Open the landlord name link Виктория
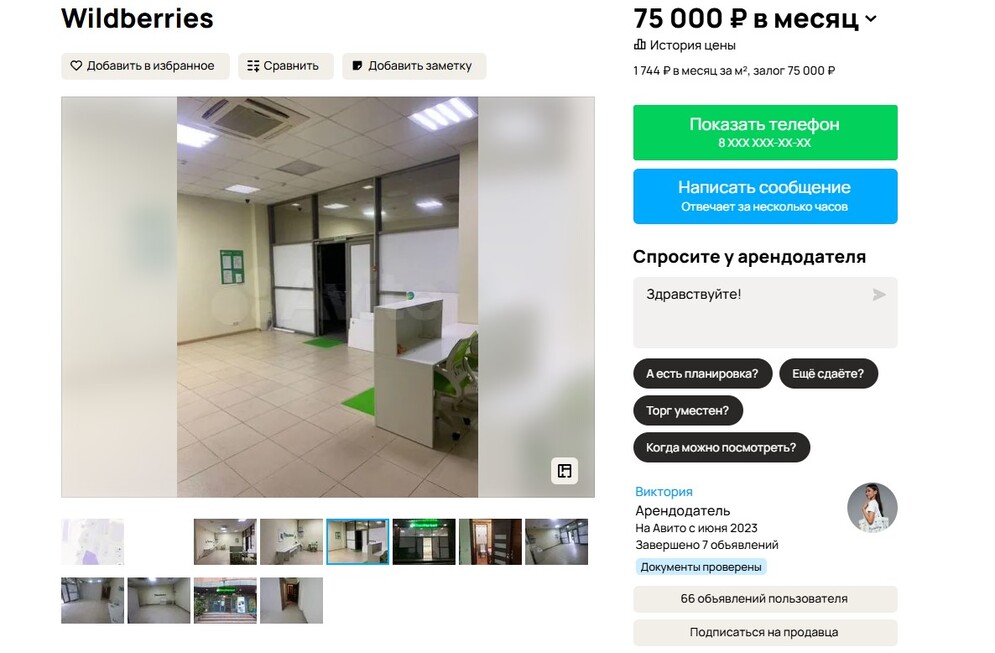The height and width of the screenshot is (653, 995). click(664, 491)
